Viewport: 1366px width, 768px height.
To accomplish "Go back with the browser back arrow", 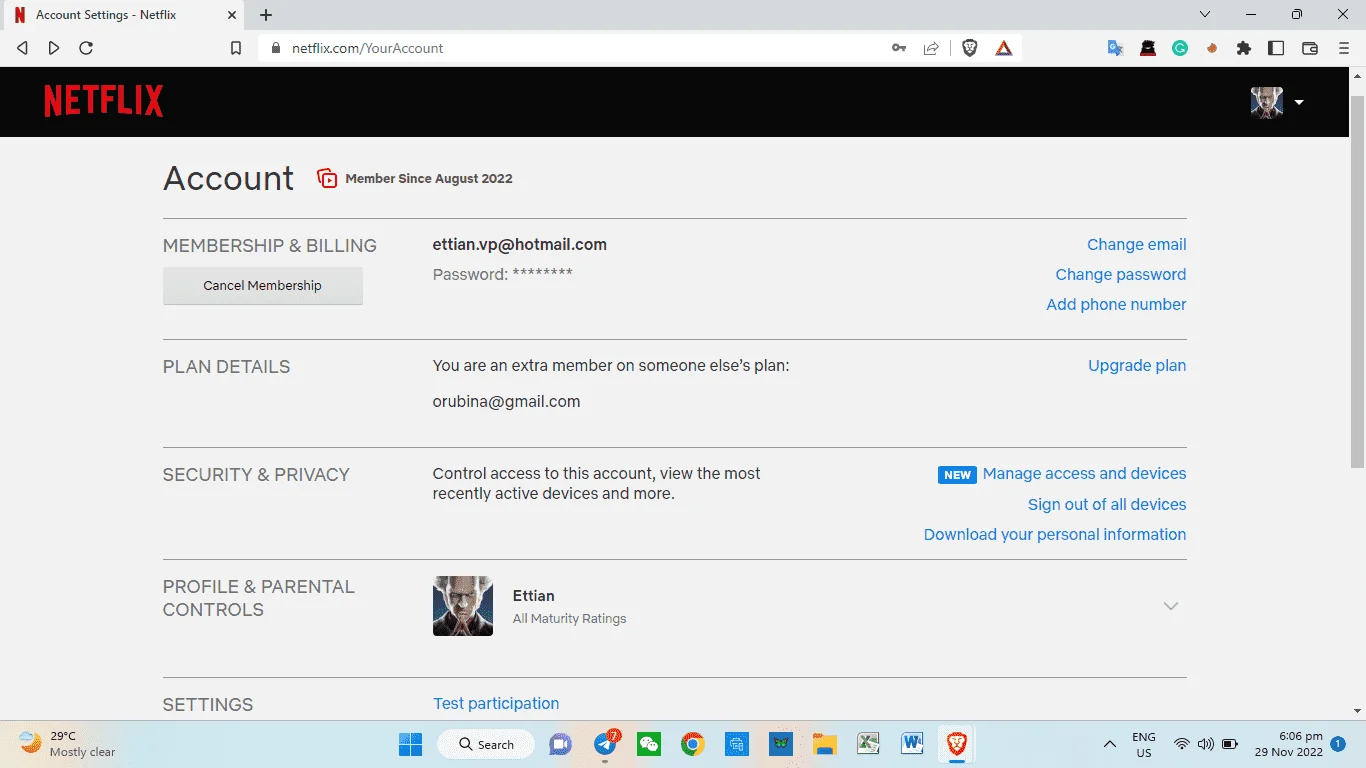I will point(23,48).
